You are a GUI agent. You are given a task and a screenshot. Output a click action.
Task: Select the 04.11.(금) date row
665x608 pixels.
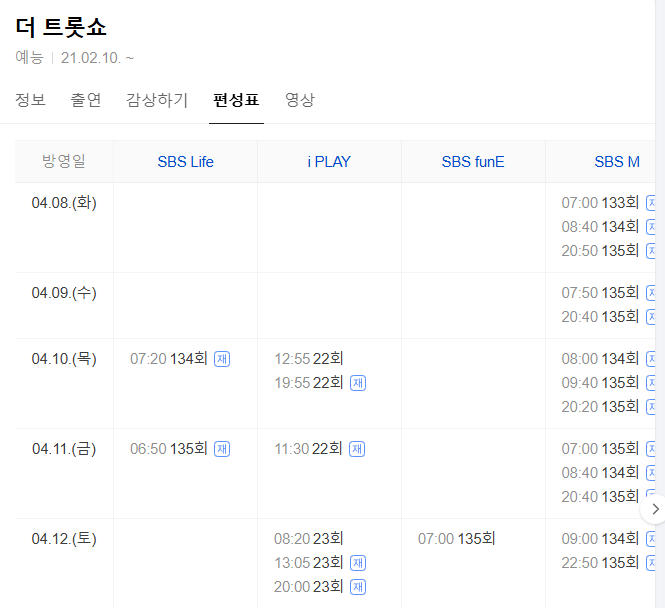[64, 449]
